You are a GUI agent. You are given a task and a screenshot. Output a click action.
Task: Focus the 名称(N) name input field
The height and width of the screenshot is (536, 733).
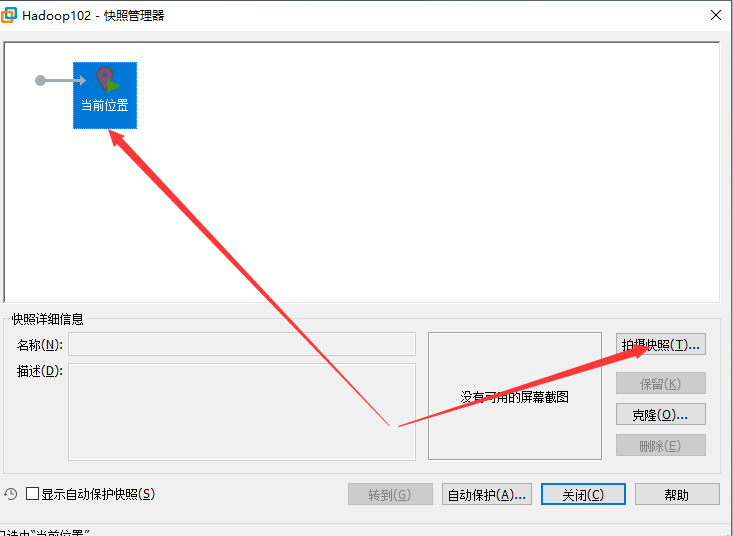pos(241,345)
